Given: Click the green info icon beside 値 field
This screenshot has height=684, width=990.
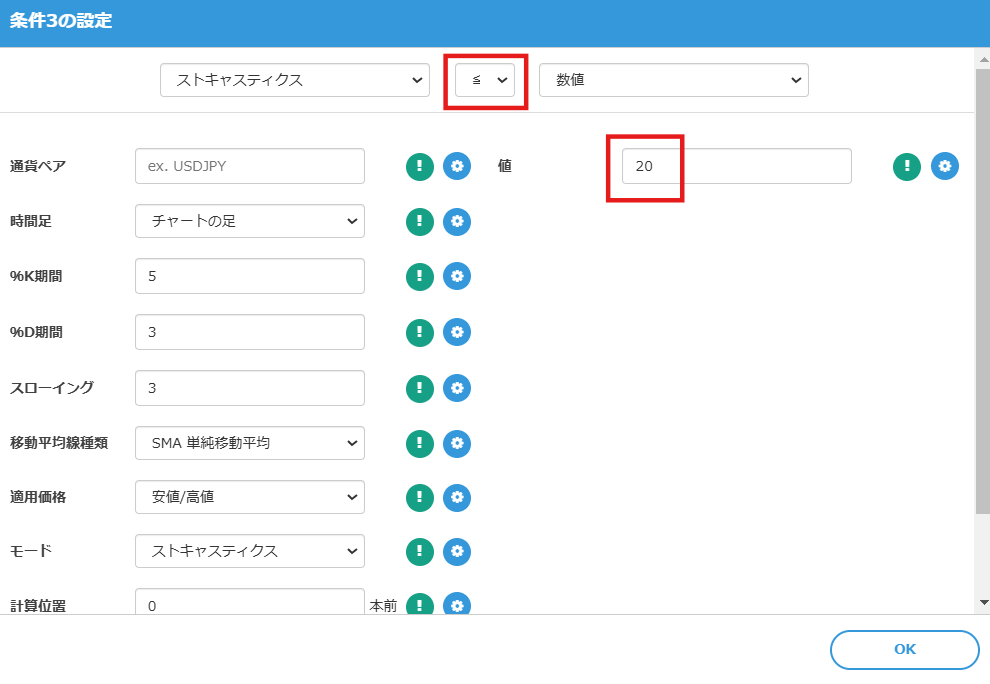Looking at the screenshot, I should point(907,166).
